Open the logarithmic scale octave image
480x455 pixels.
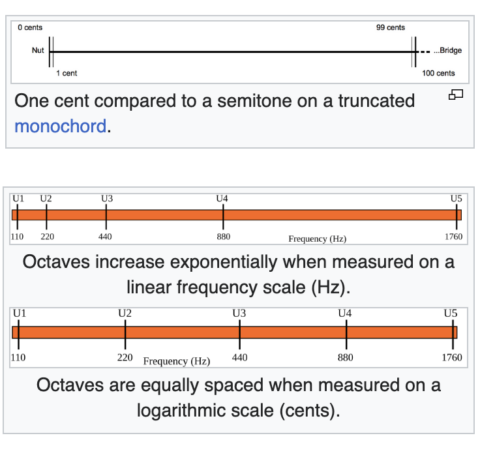(238, 337)
